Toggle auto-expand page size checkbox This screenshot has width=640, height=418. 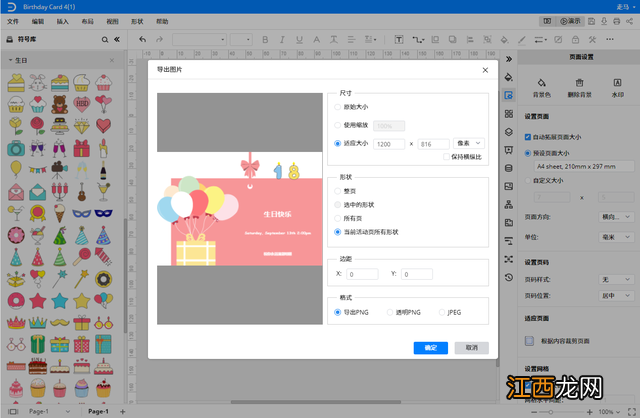528,137
